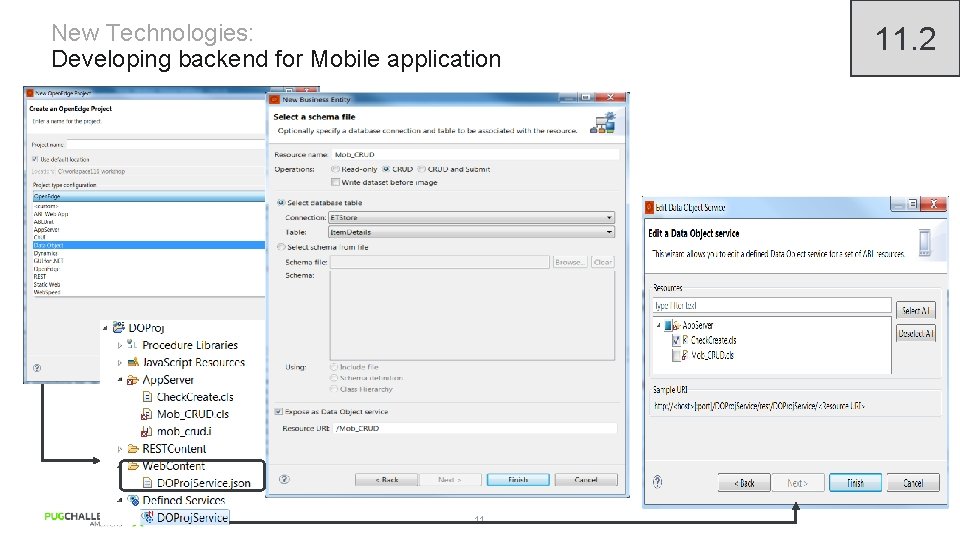Click the Procedure Libraries icon
Image resolution: width=960 pixels, height=540 pixels.
(132, 345)
